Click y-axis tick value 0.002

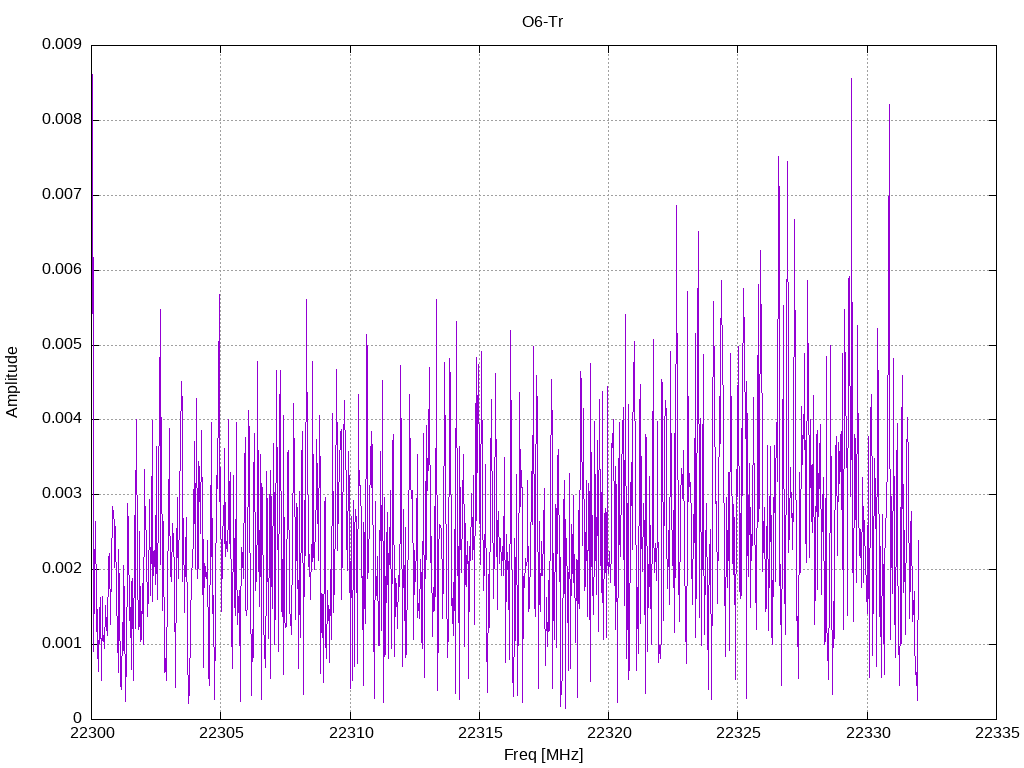click(62, 568)
